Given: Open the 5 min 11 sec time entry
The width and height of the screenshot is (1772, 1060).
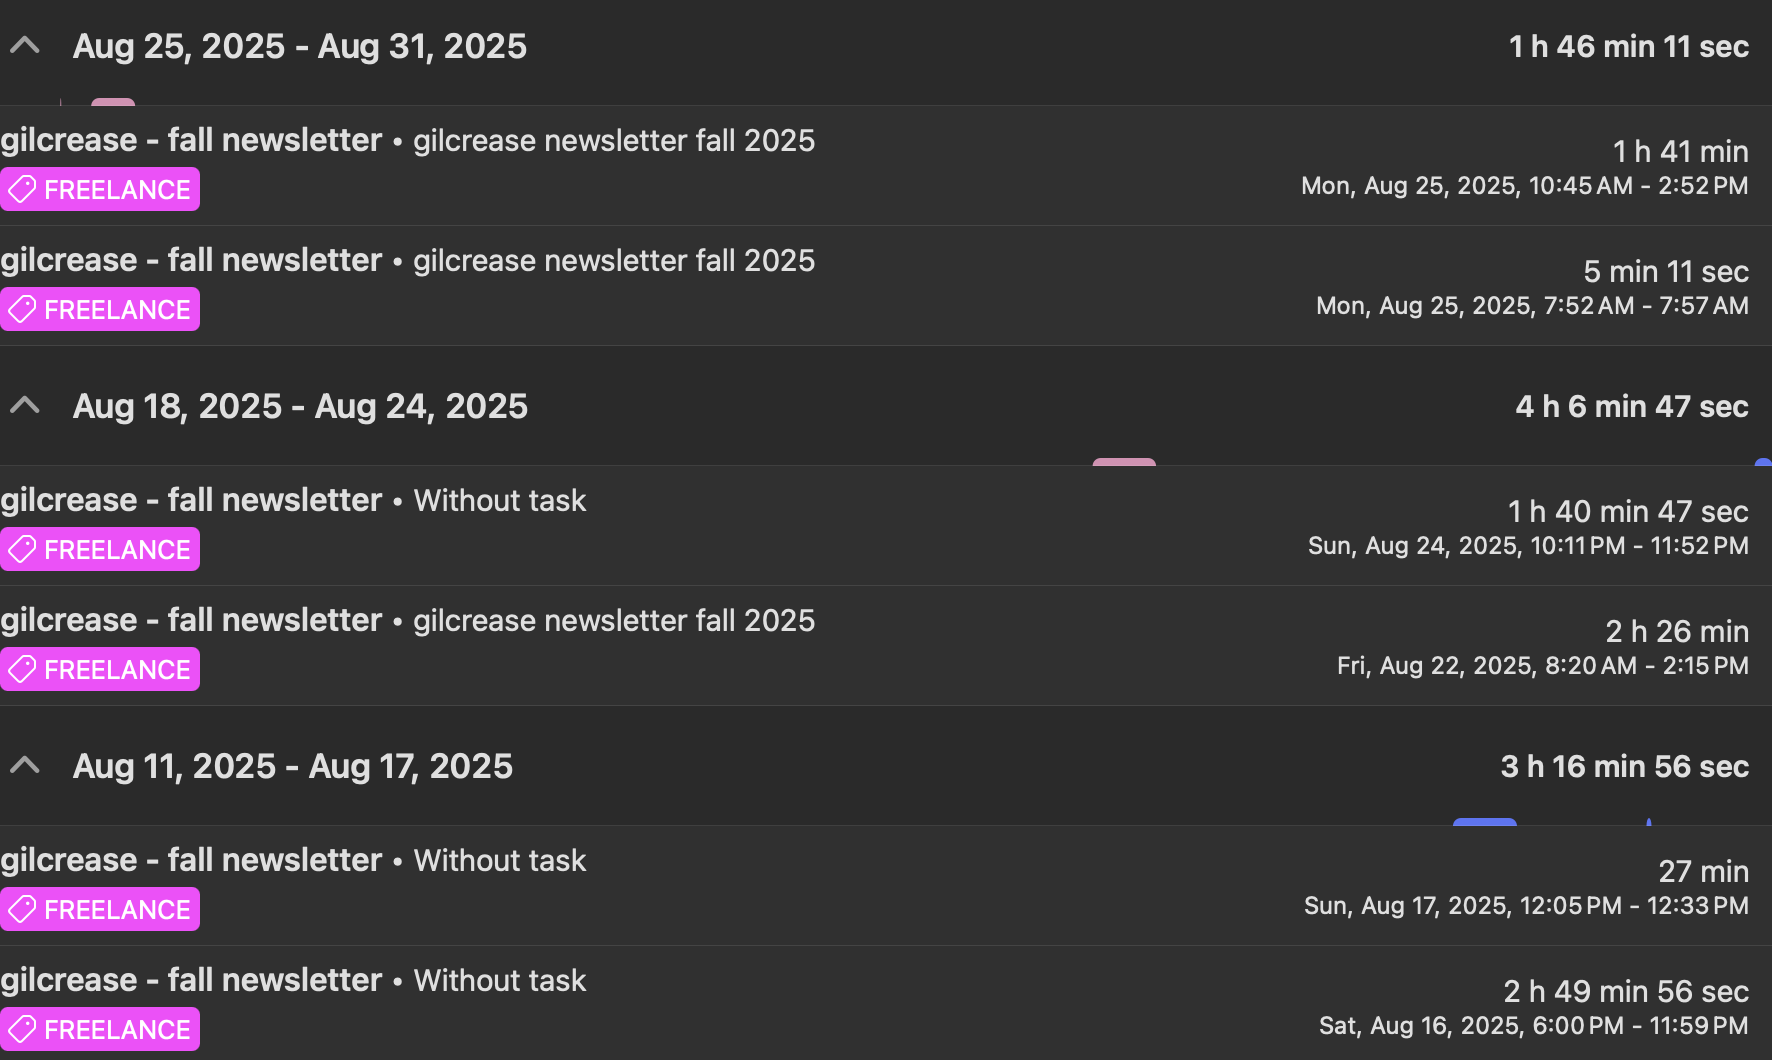Looking at the screenshot, I should pos(886,286).
